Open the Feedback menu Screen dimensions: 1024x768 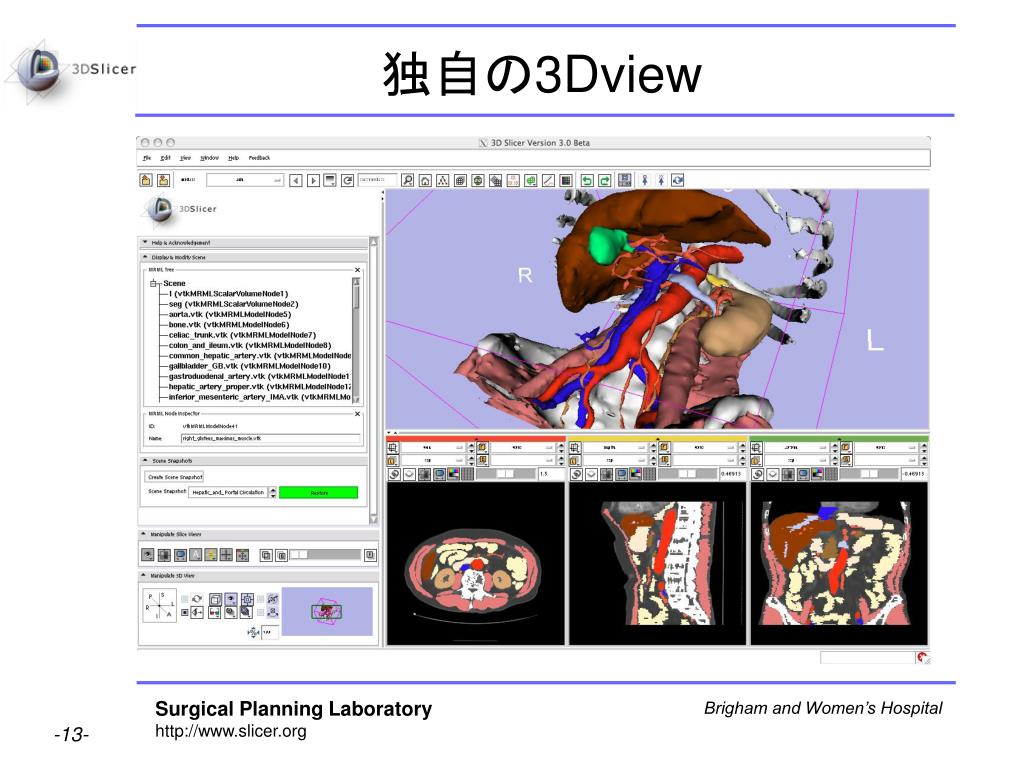click(x=259, y=158)
